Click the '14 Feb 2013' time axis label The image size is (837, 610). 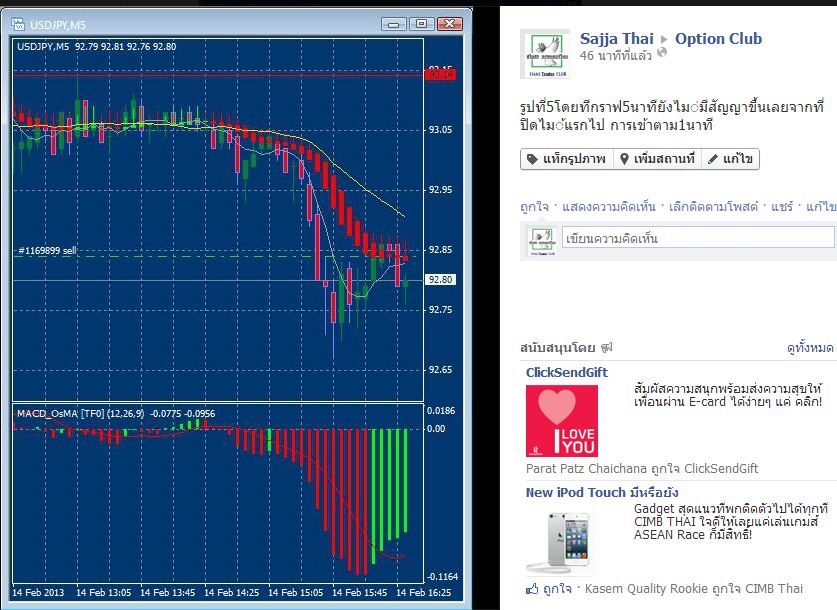coord(38,592)
